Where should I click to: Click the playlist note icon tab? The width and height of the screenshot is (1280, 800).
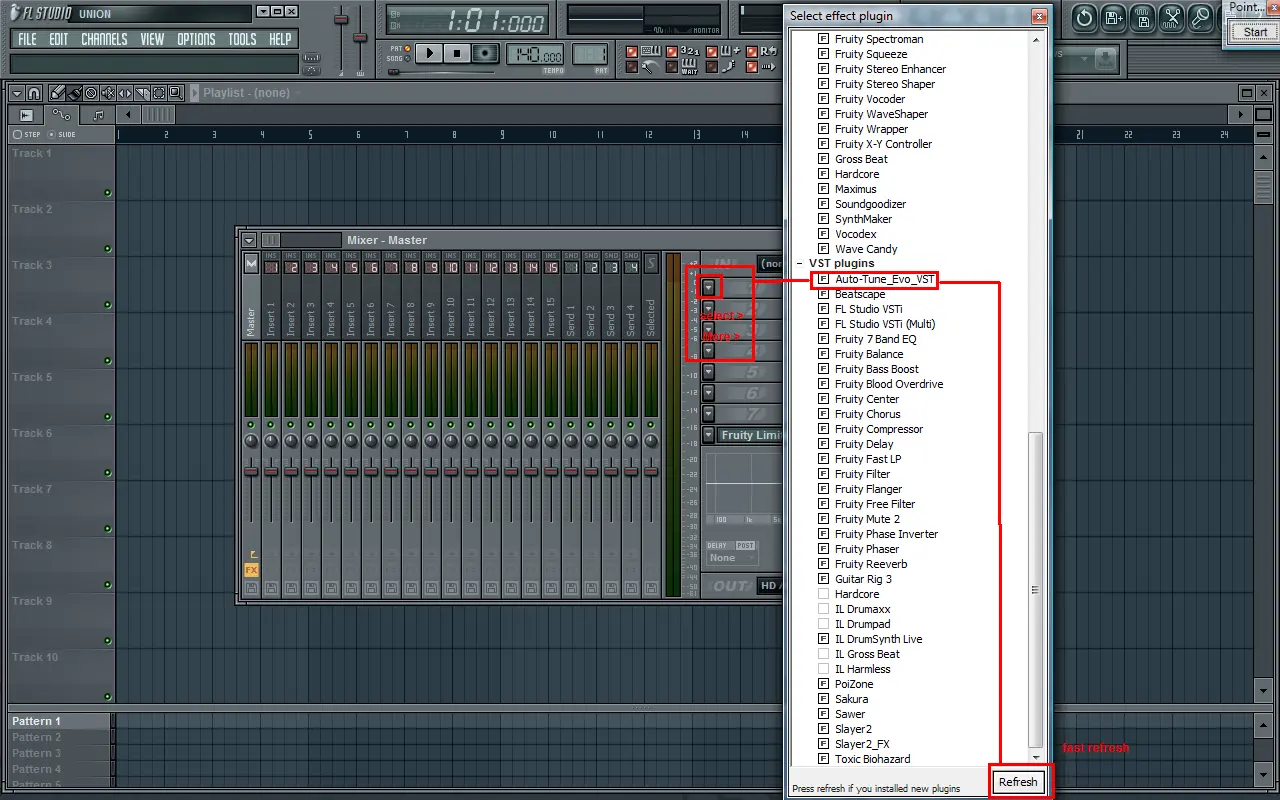click(x=98, y=115)
